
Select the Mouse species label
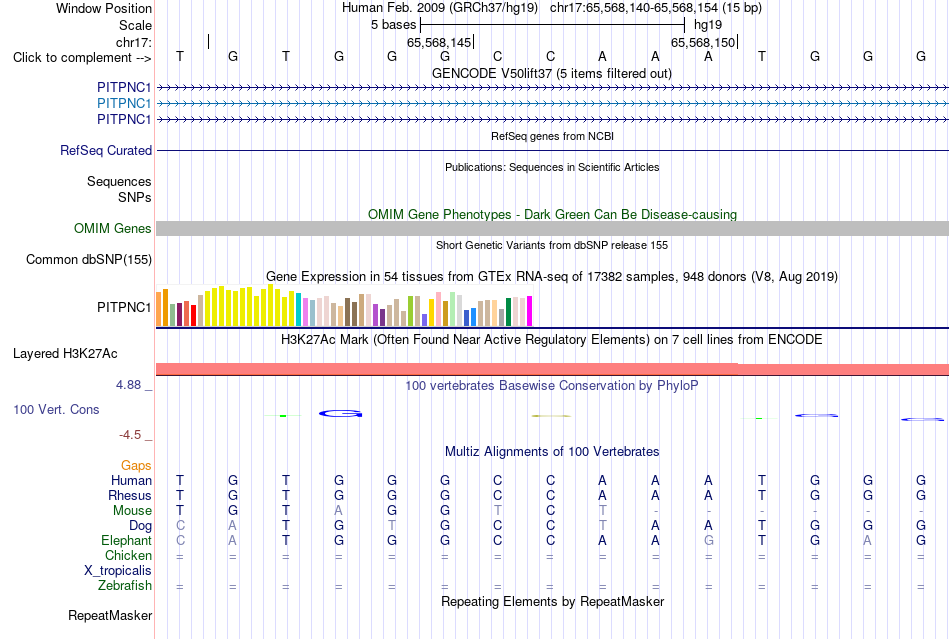pyautogui.click(x=132, y=510)
